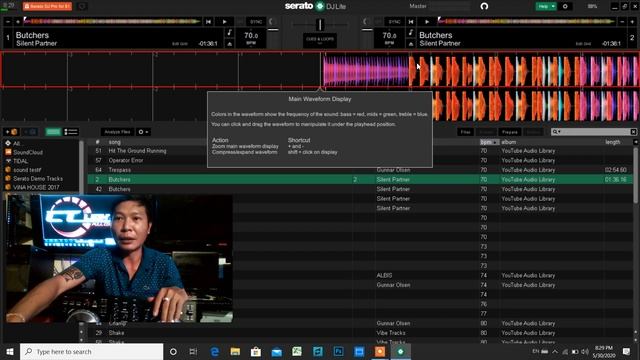Image resolution: width=640 pixels, height=360 pixels.
Task: Zoom in deck 2 overview with plus
Action: pyautogui.click(x=632, y=22)
